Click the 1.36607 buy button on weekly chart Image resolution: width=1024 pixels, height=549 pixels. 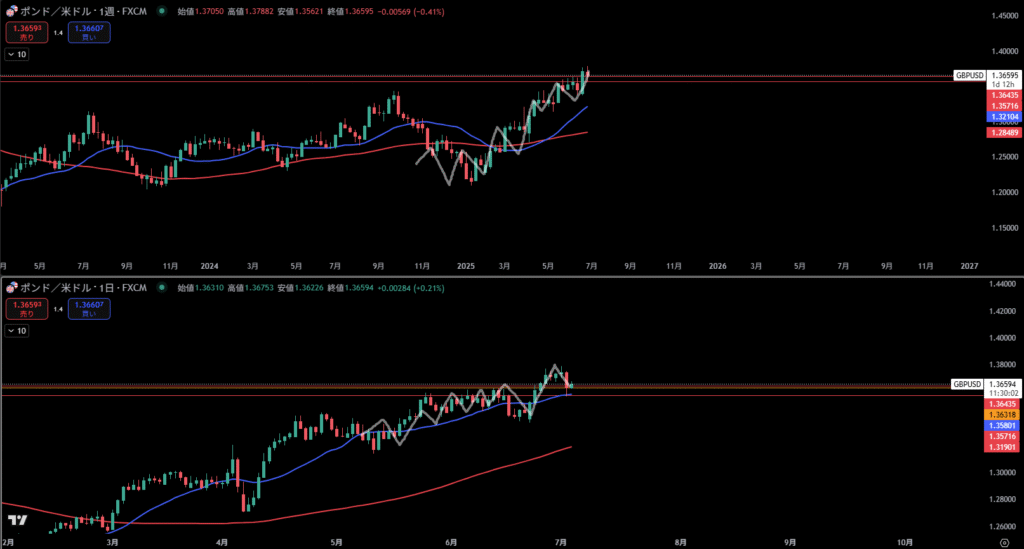pos(89,32)
